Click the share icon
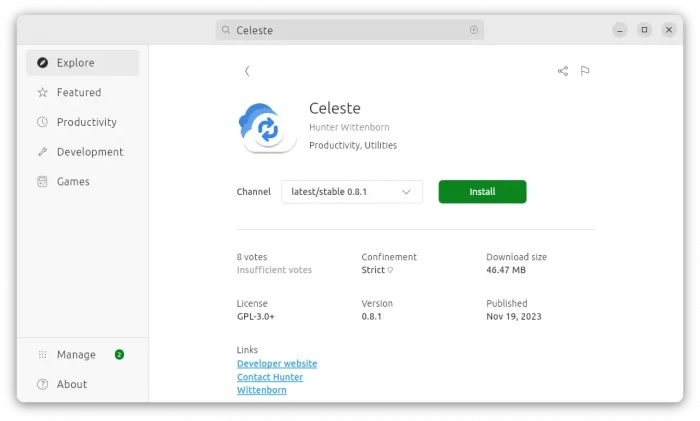This screenshot has height=421, width=700. click(563, 71)
